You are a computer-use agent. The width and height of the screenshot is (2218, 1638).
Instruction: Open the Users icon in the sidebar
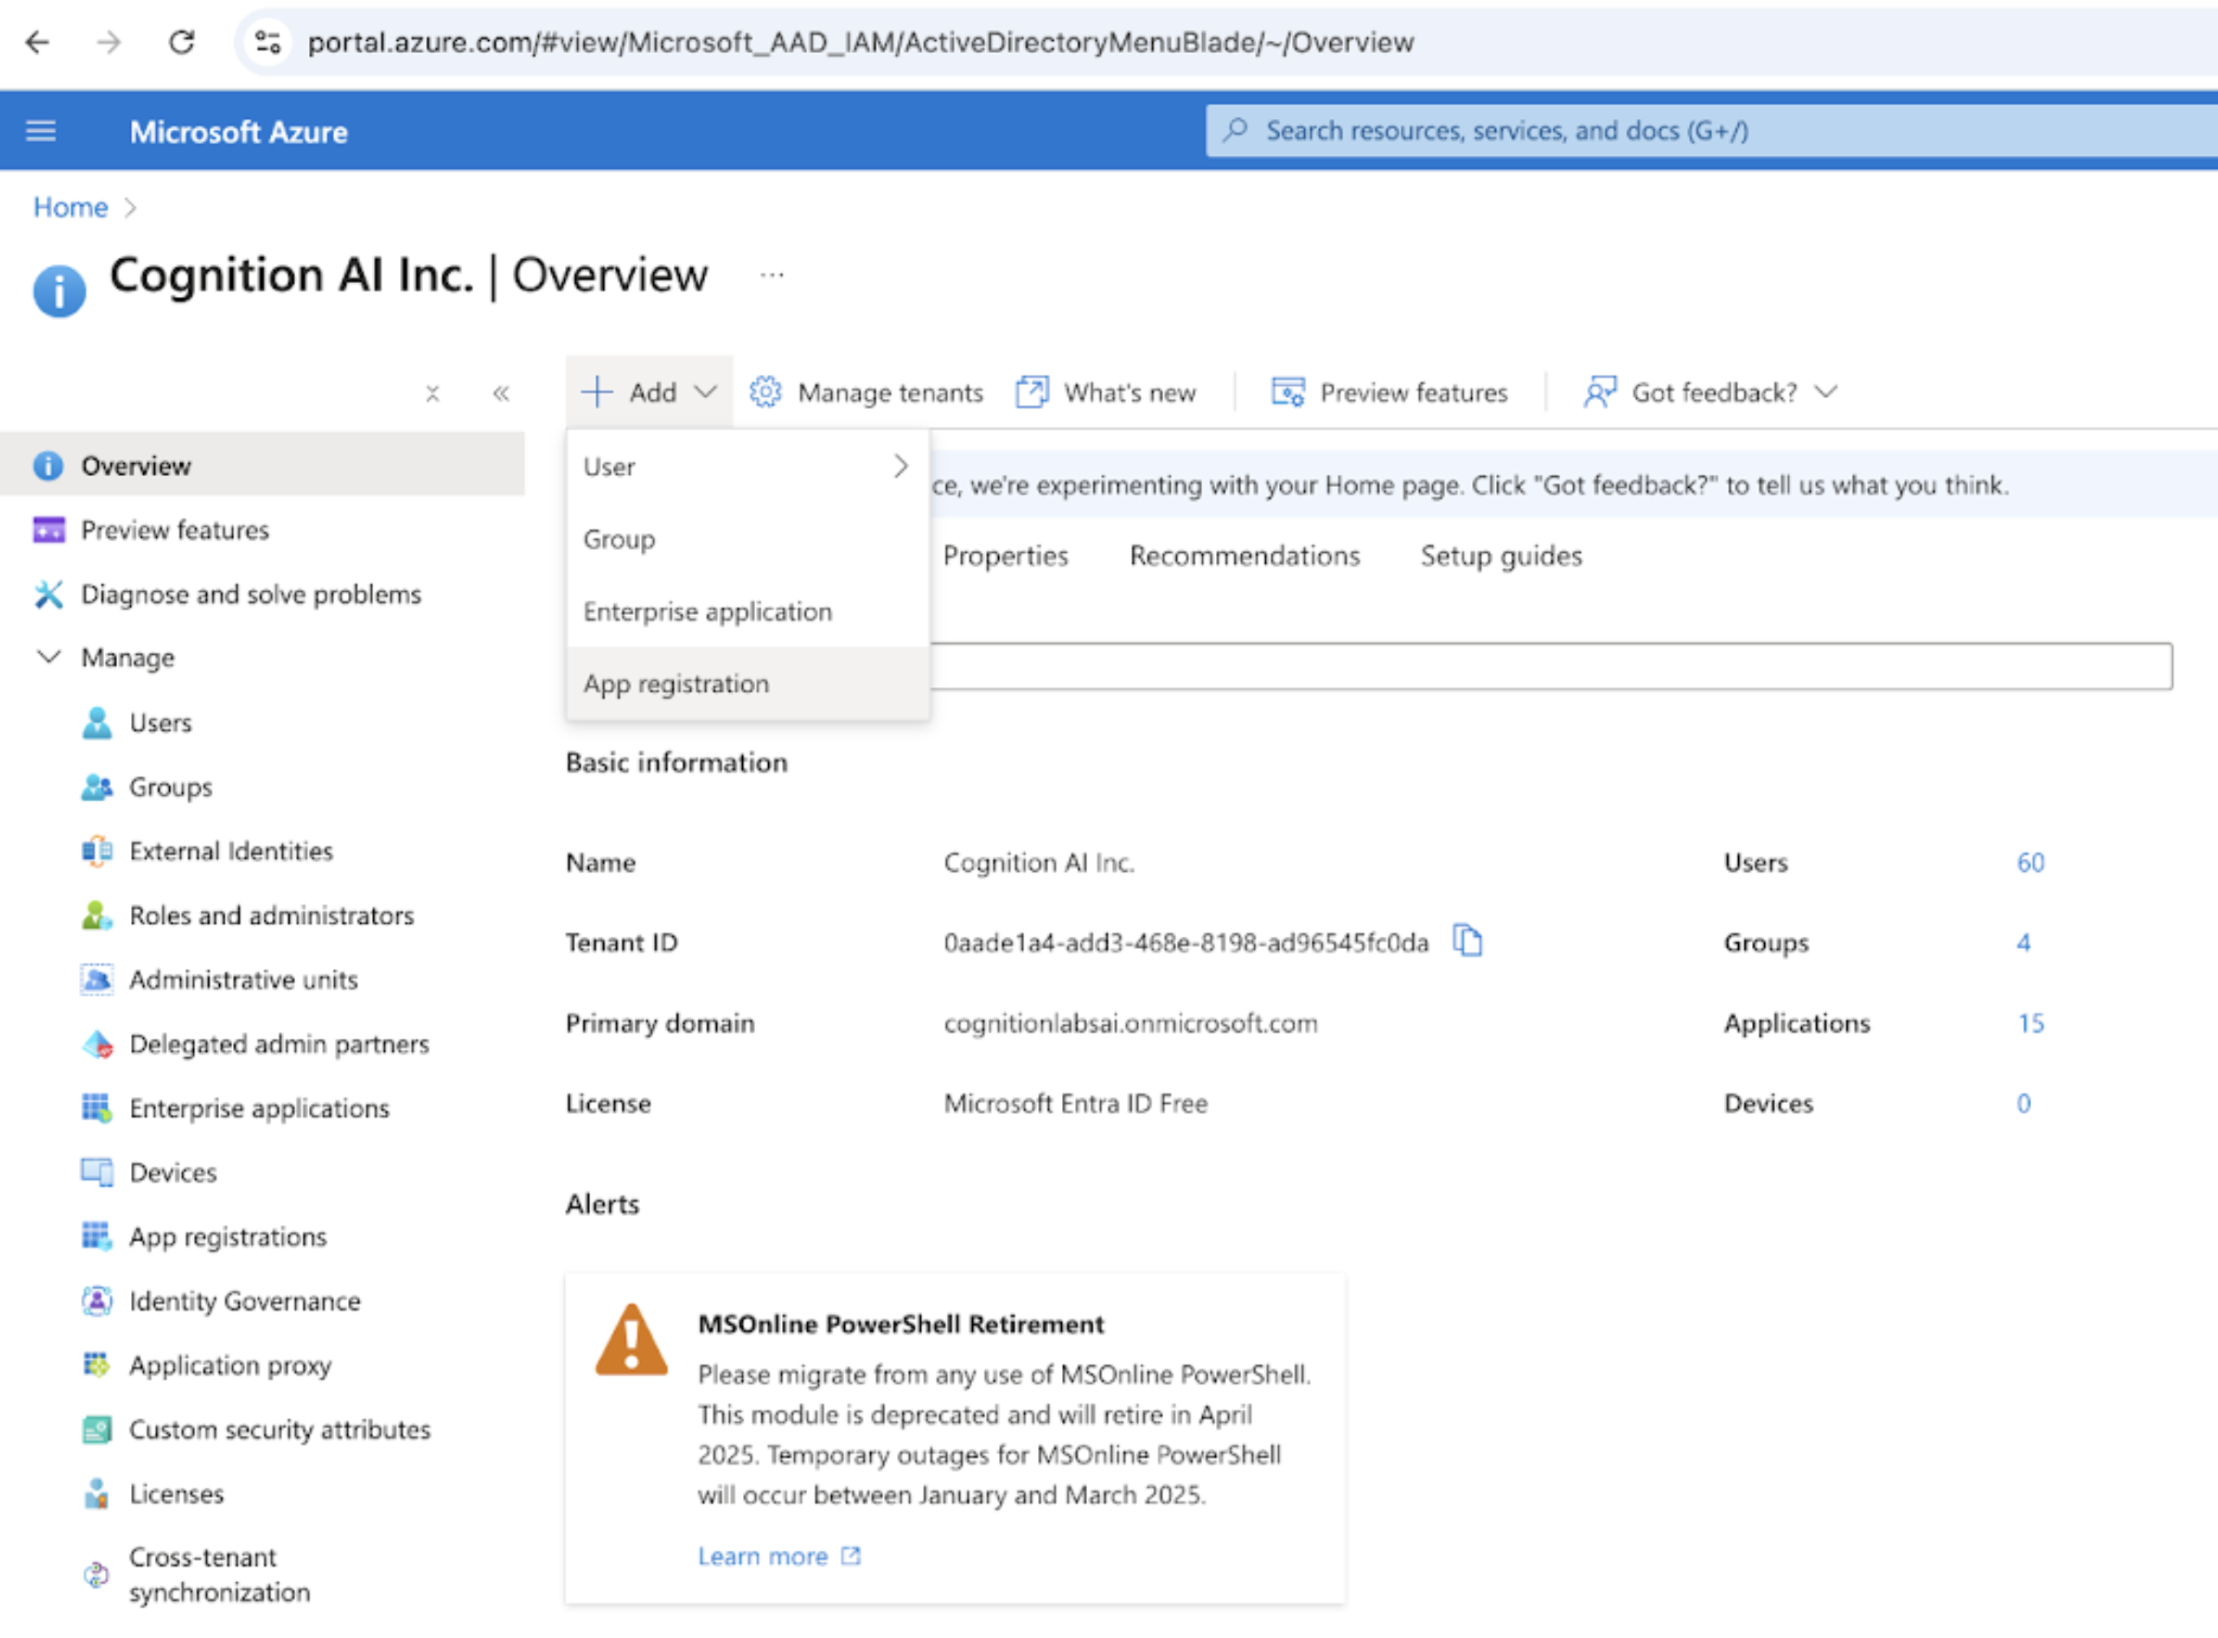[x=97, y=722]
